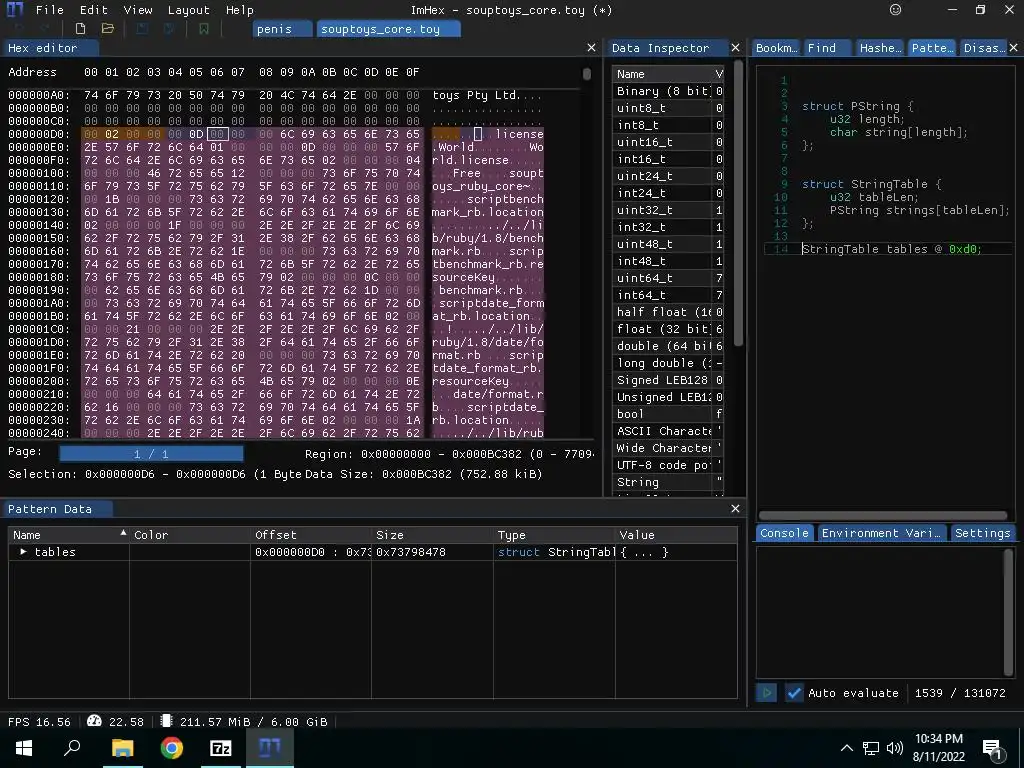Switch to the Disassembler tab
Image resolution: width=1024 pixels, height=768 pixels.
point(984,48)
